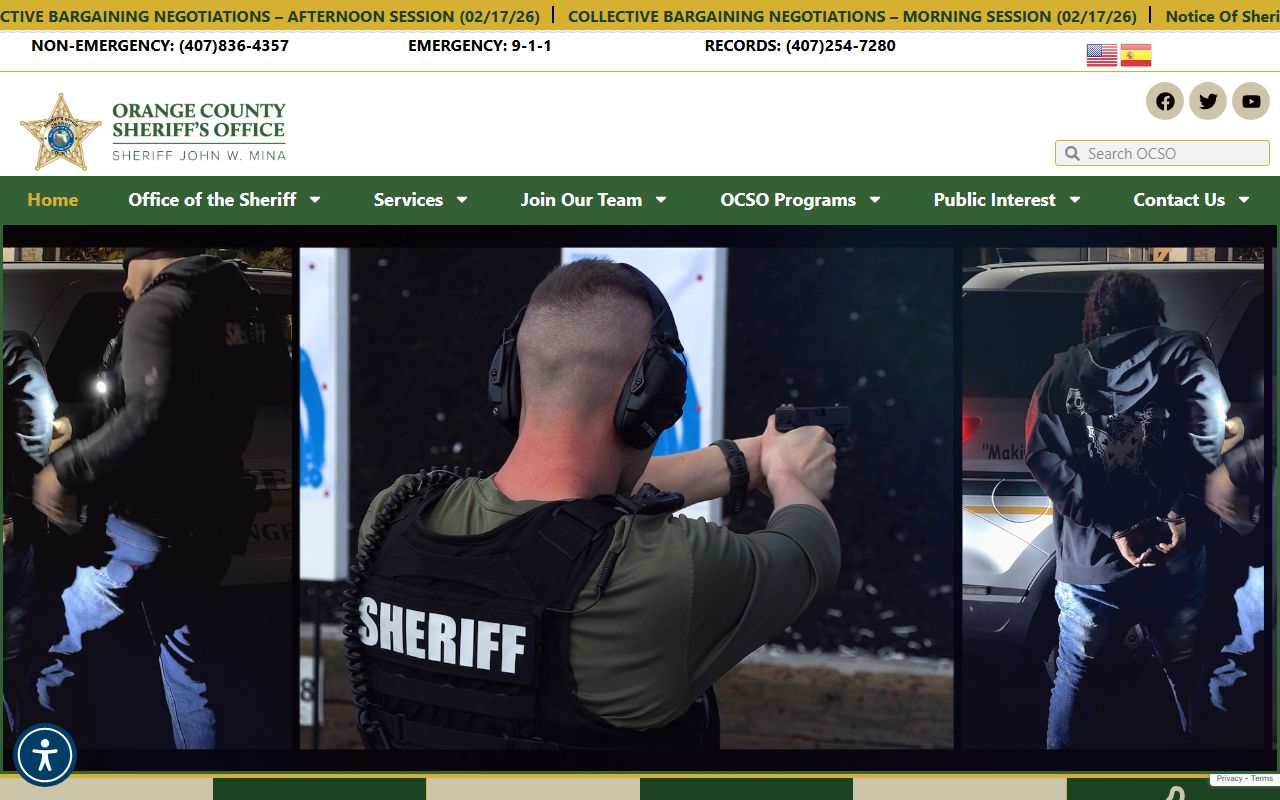Click the Sheriff John W. Mina title text
Viewport: 1280px width, 800px height.
tap(199, 155)
